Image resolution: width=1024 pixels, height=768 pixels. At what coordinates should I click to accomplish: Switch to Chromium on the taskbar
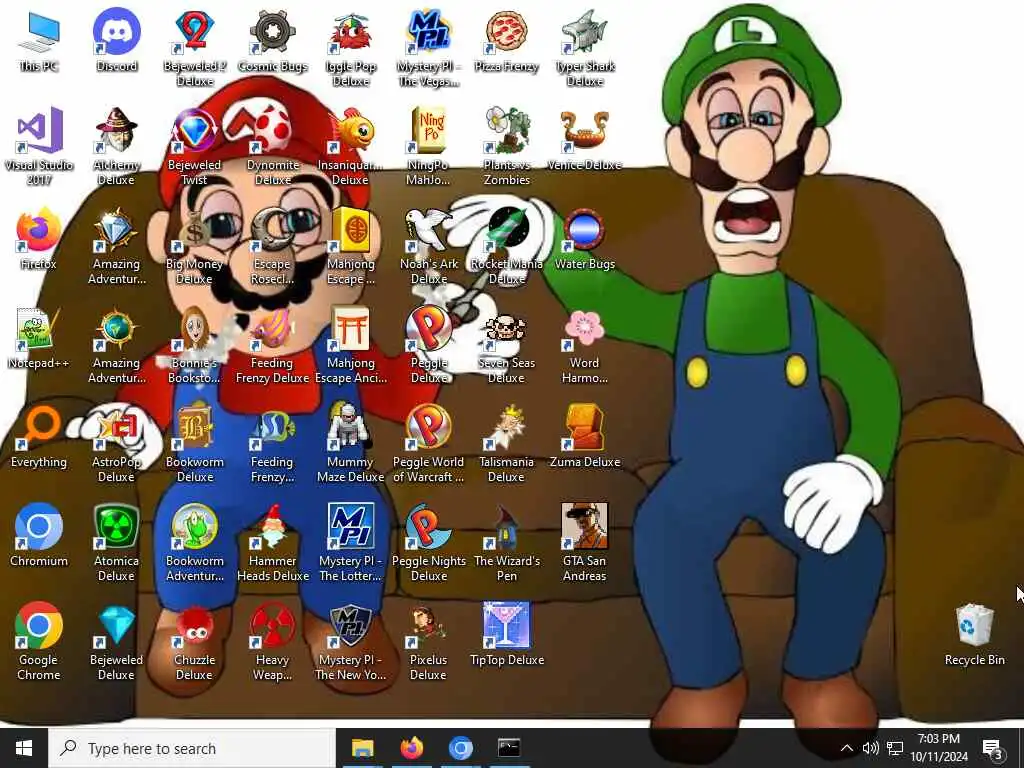coord(460,748)
